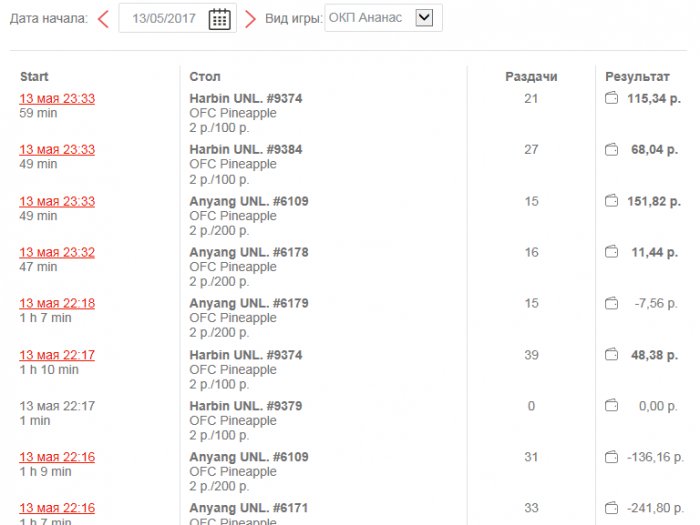Open the calendar date picker icon

coord(220,19)
